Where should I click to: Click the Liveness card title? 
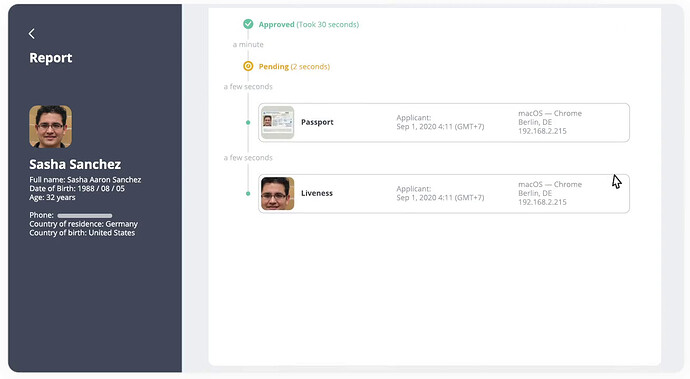coord(317,193)
